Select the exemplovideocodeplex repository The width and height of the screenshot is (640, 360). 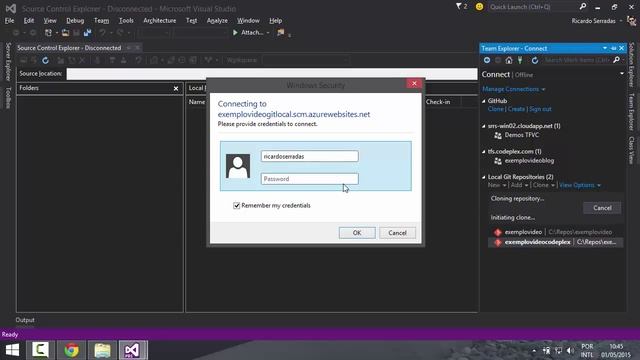(556, 242)
